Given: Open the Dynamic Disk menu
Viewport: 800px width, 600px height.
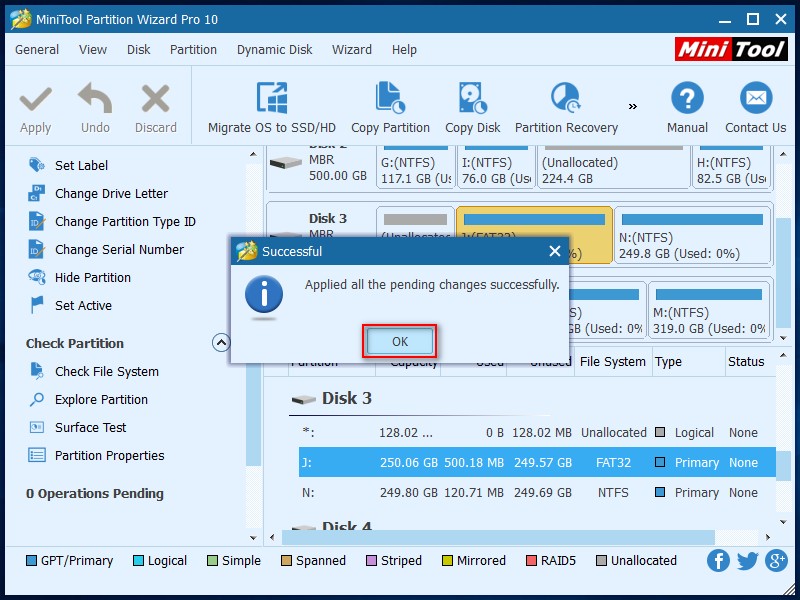Looking at the screenshot, I should [274, 49].
